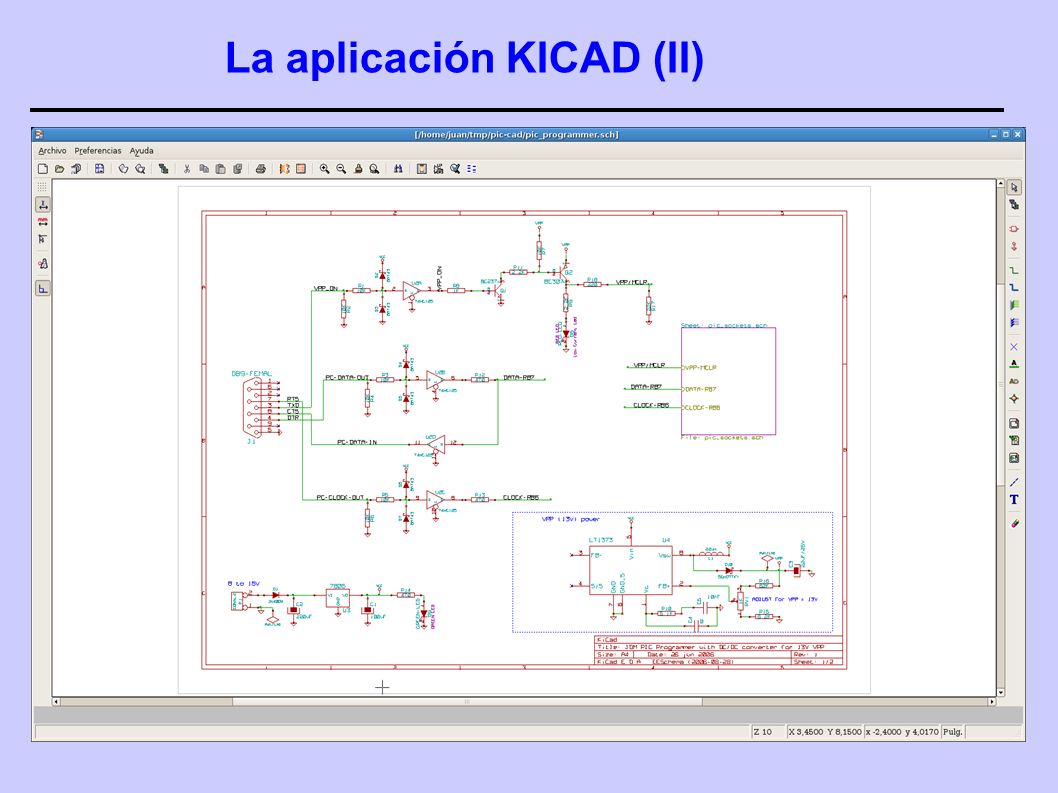The width and height of the screenshot is (1058, 793).
Task: Select the Place junction tool
Action: pyautogui.click(x=1013, y=399)
